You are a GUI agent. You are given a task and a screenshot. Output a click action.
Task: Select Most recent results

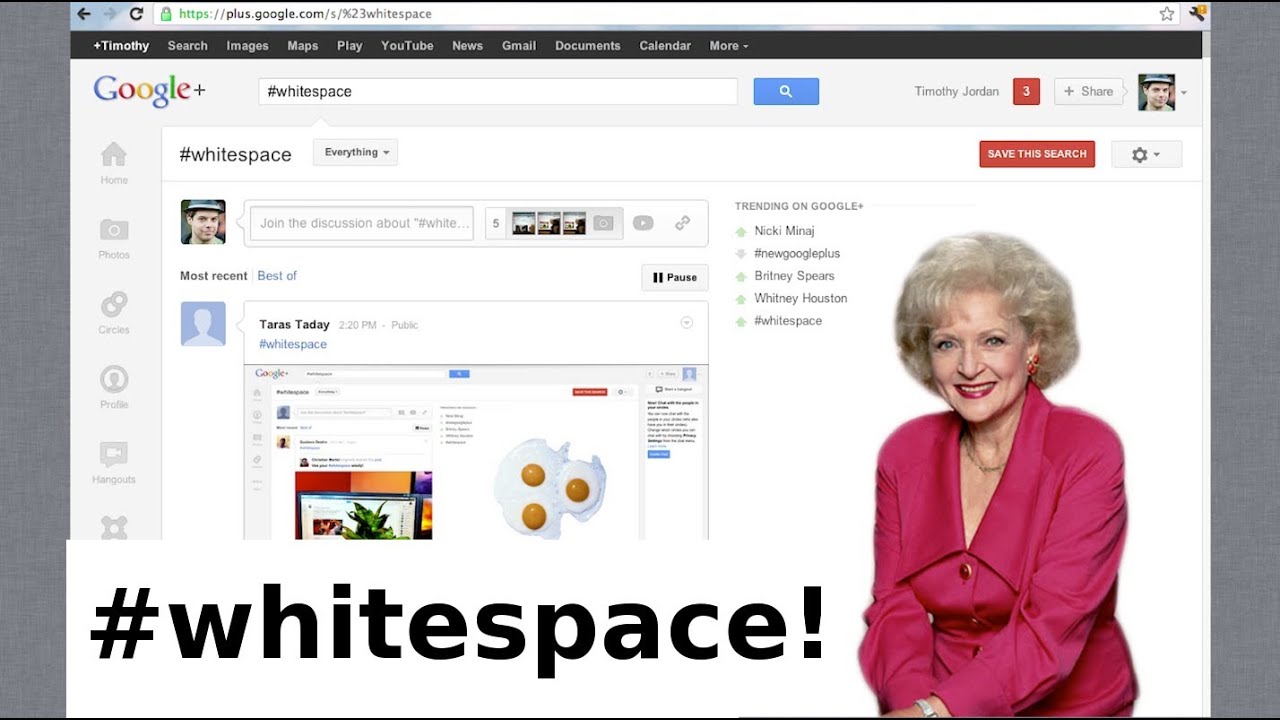(x=213, y=276)
